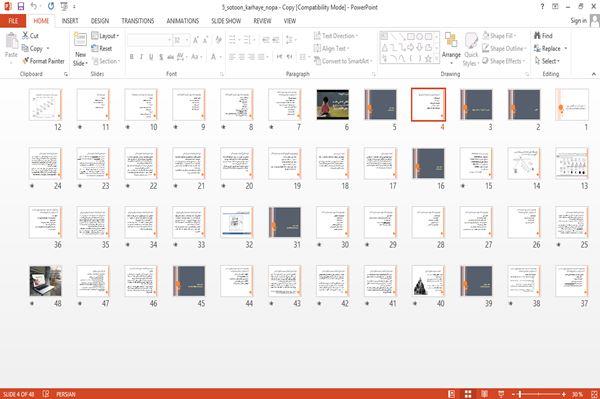
Task: Open the Align Text dropdown
Action: [331, 48]
